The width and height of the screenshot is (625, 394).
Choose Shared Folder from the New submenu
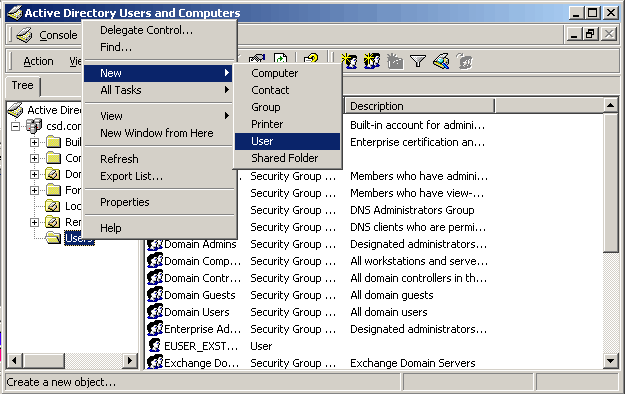click(287, 158)
